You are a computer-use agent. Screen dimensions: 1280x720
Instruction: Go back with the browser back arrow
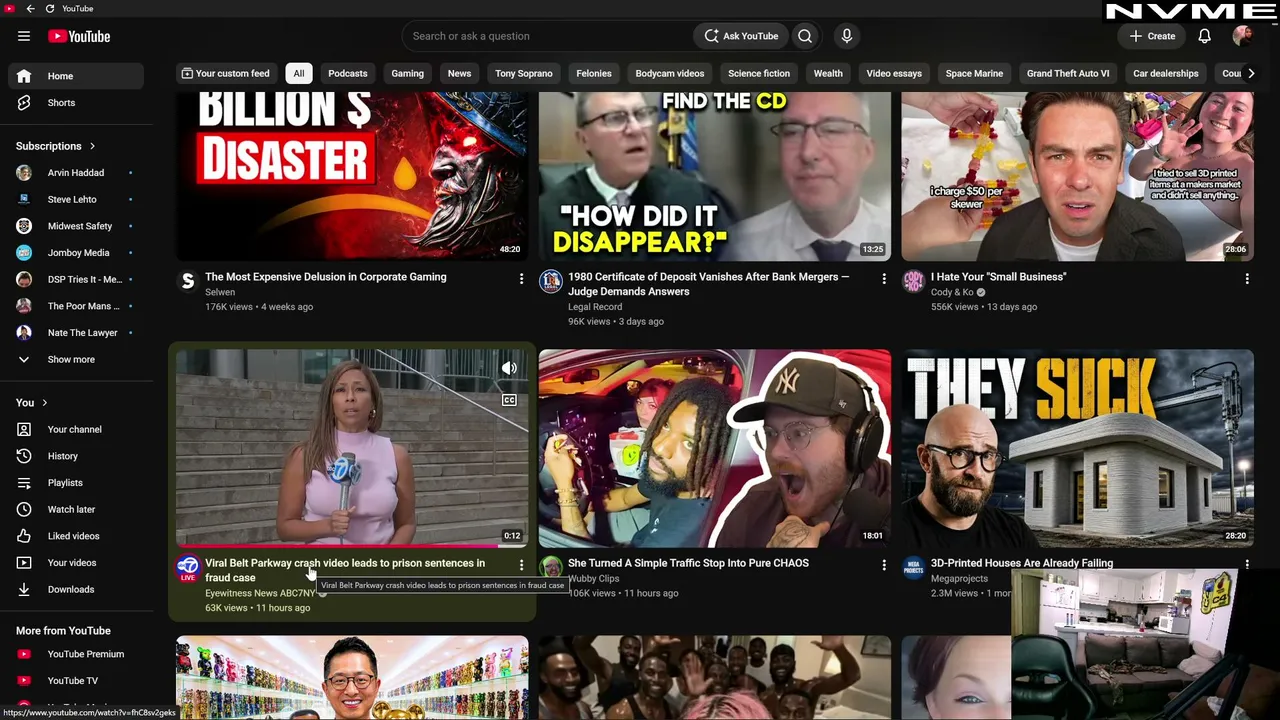pos(30,9)
